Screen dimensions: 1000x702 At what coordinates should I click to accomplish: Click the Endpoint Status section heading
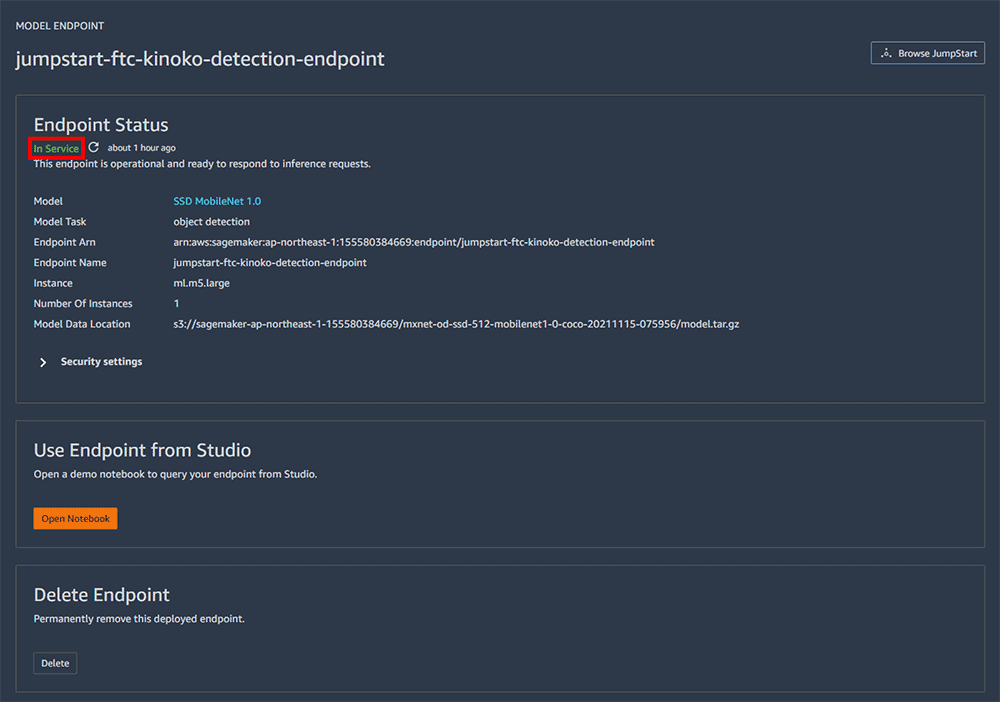tap(101, 125)
